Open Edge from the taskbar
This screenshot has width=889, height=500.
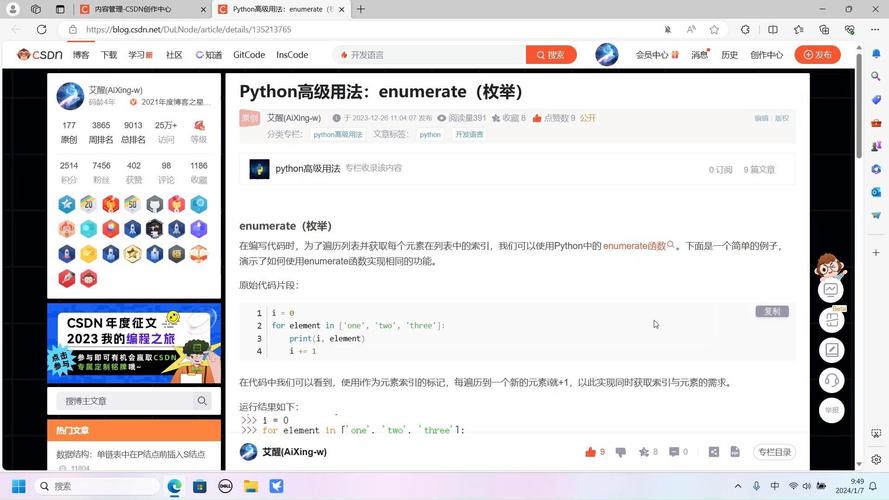click(x=174, y=486)
